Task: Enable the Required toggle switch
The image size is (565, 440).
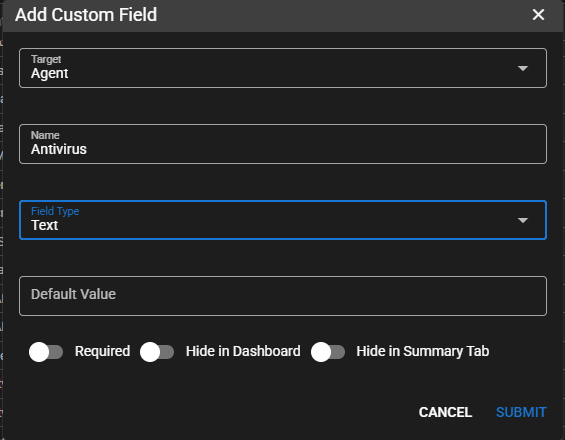Action: click(46, 352)
